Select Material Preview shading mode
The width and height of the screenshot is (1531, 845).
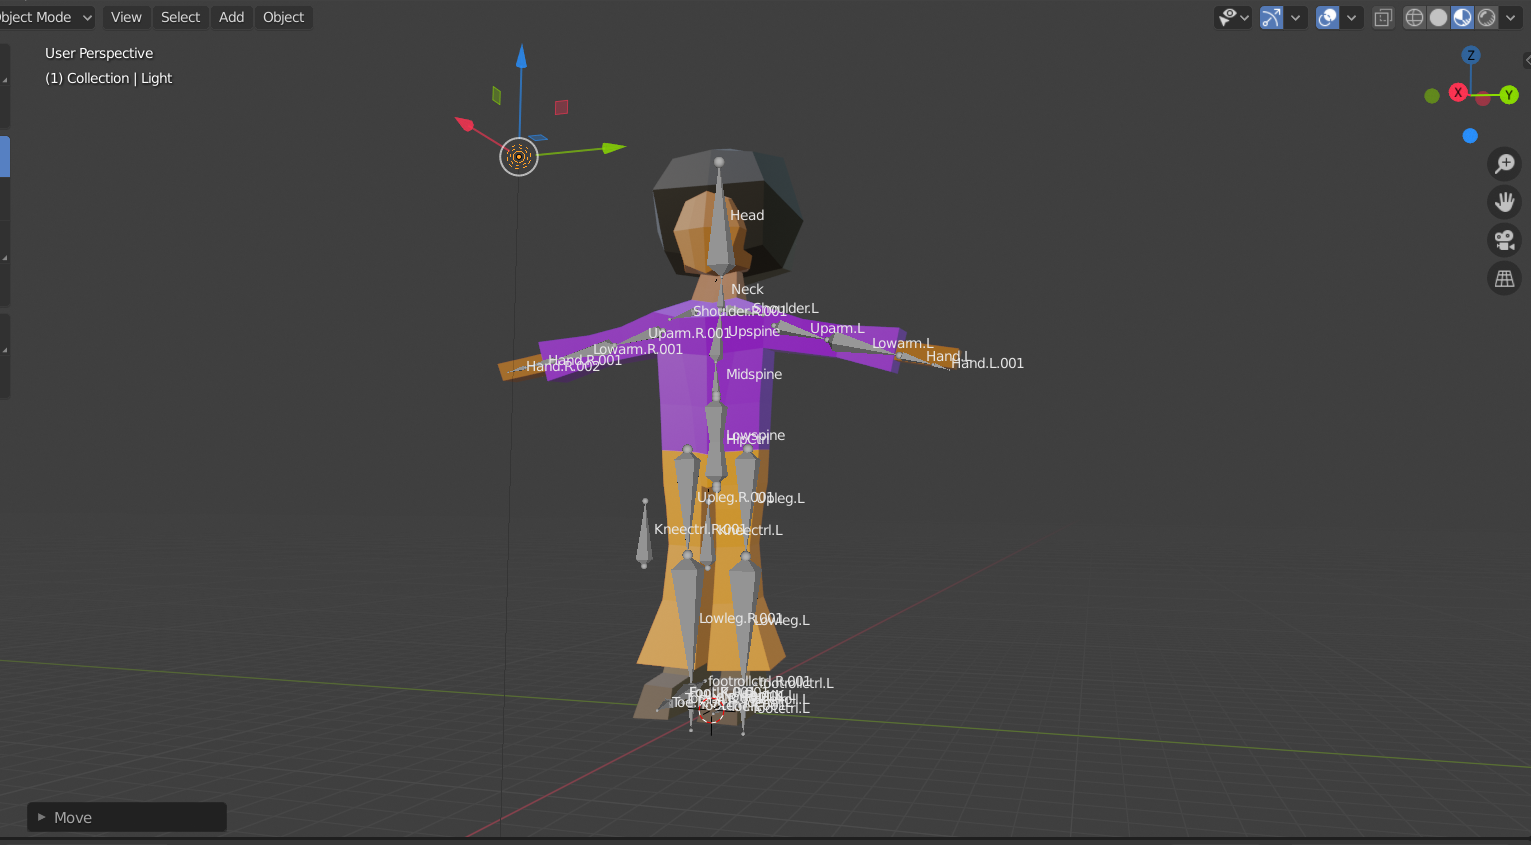[x=1462, y=17]
